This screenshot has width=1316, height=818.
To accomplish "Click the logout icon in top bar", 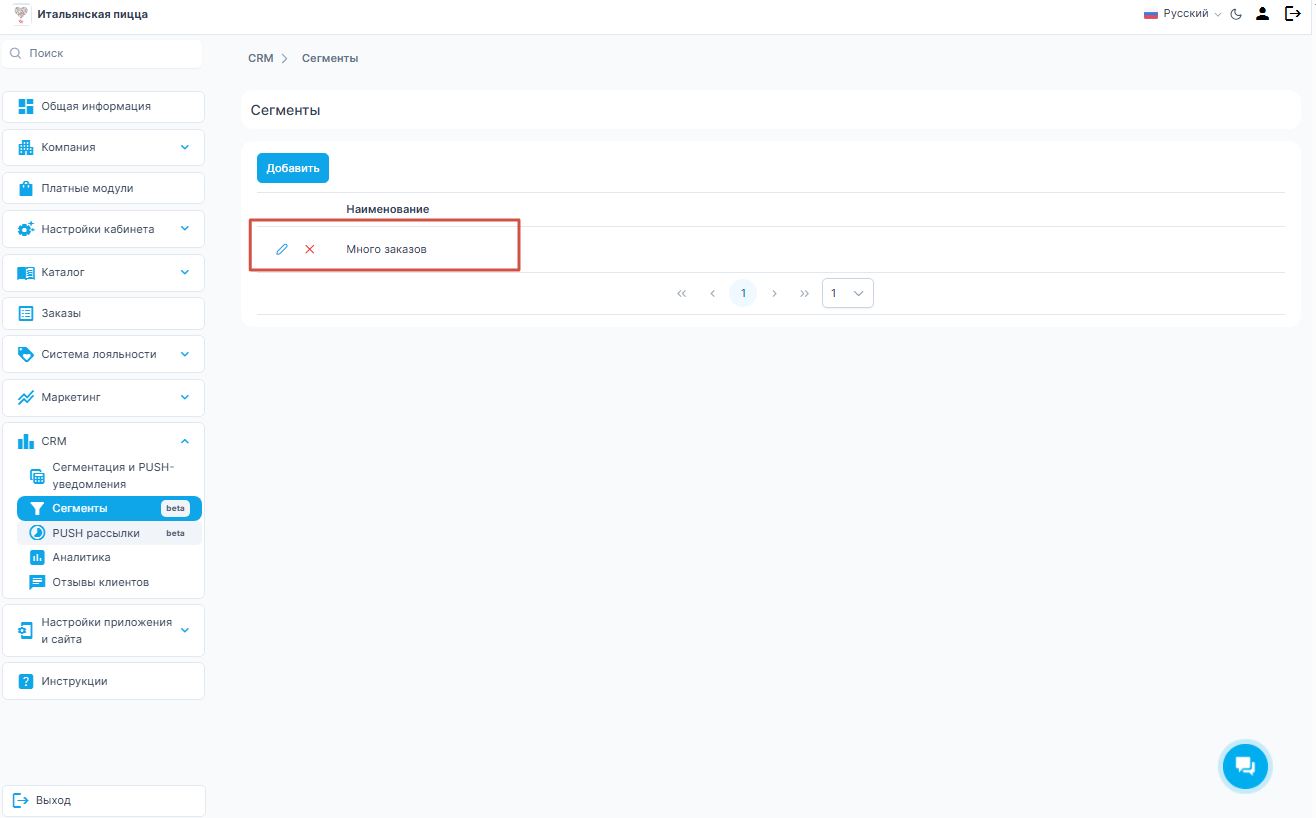I will [x=1292, y=14].
